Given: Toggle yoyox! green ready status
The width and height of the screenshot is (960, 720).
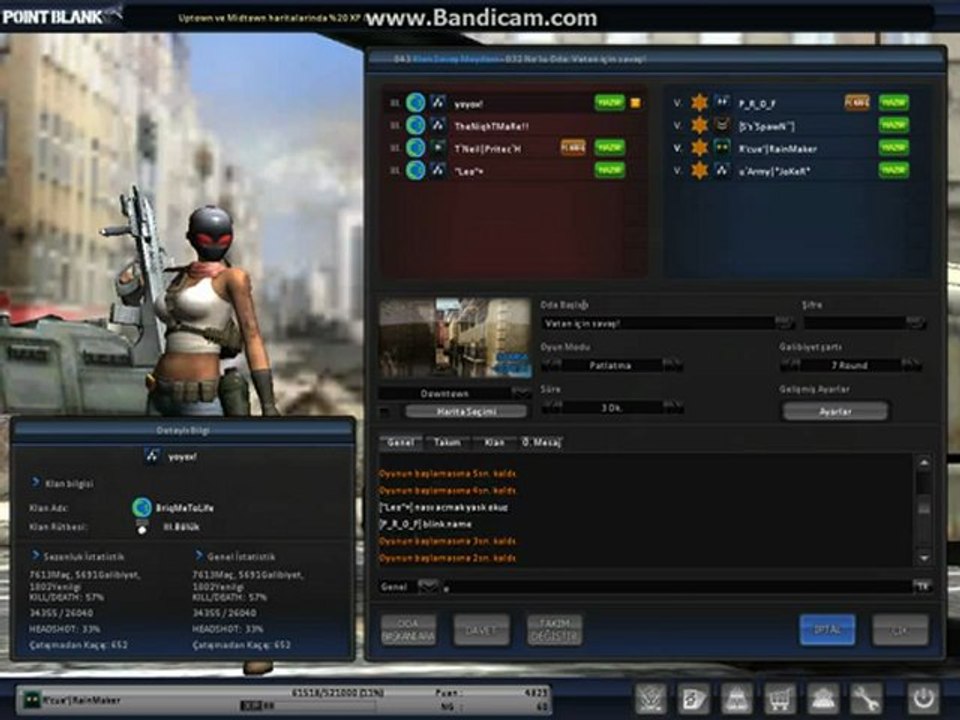Looking at the screenshot, I should [610, 102].
